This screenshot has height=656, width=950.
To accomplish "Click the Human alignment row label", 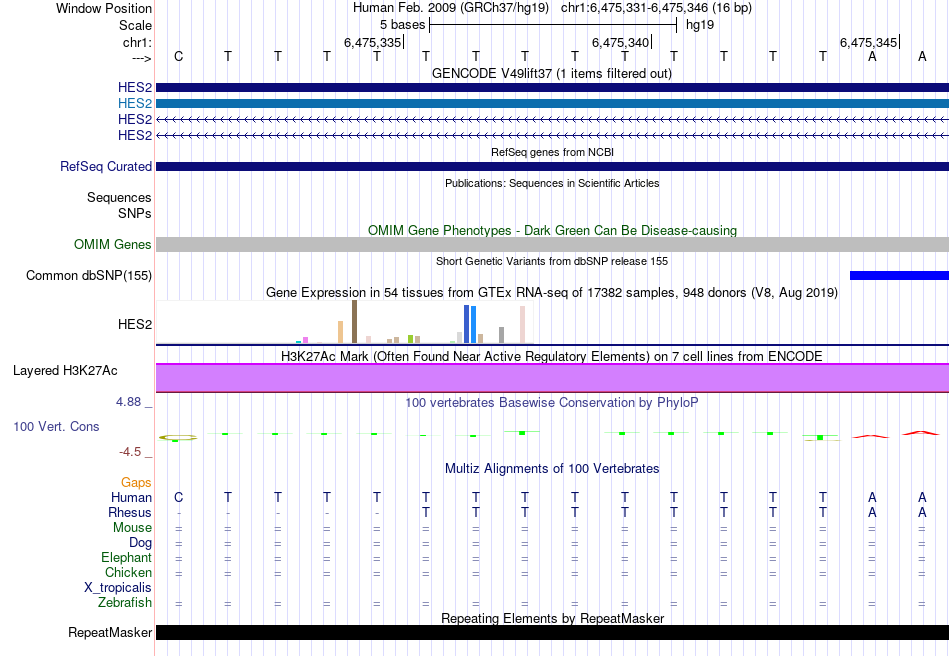I will 131,498.
